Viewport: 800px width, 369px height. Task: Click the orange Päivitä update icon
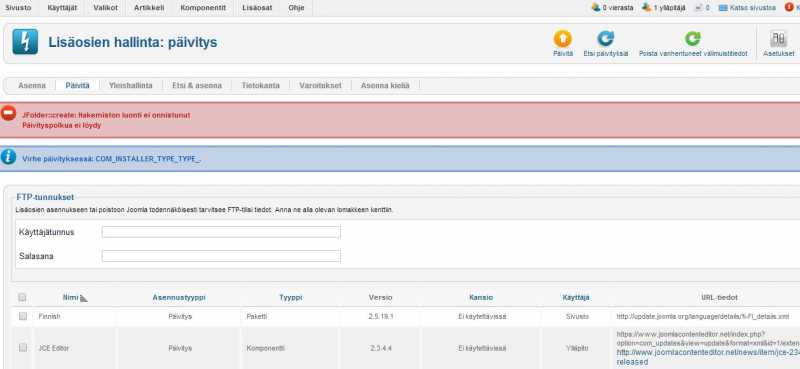pos(562,39)
